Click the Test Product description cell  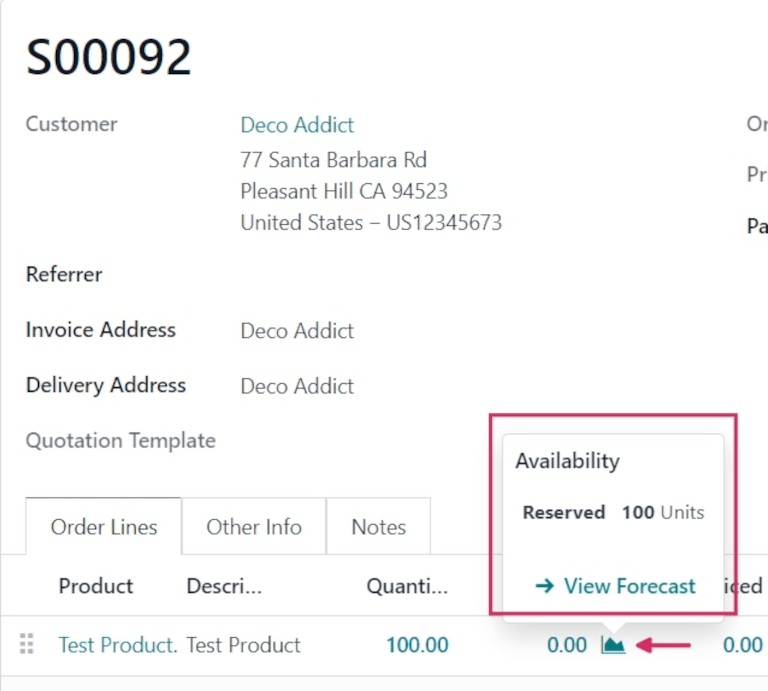243,645
